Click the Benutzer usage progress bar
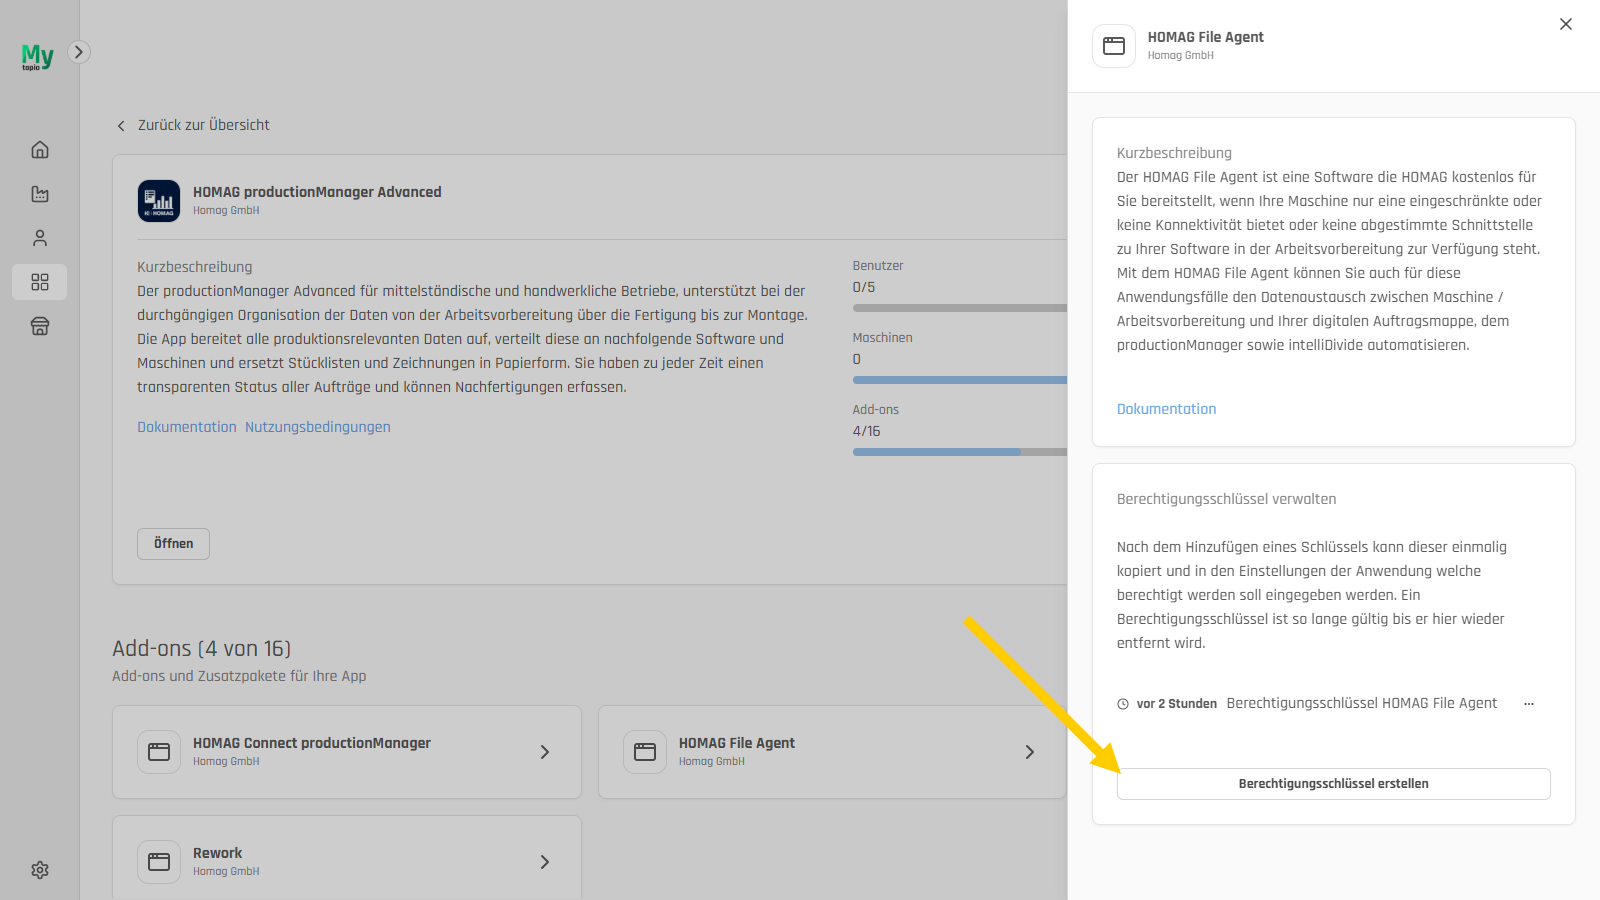This screenshot has height=900, width=1600. 960,308
